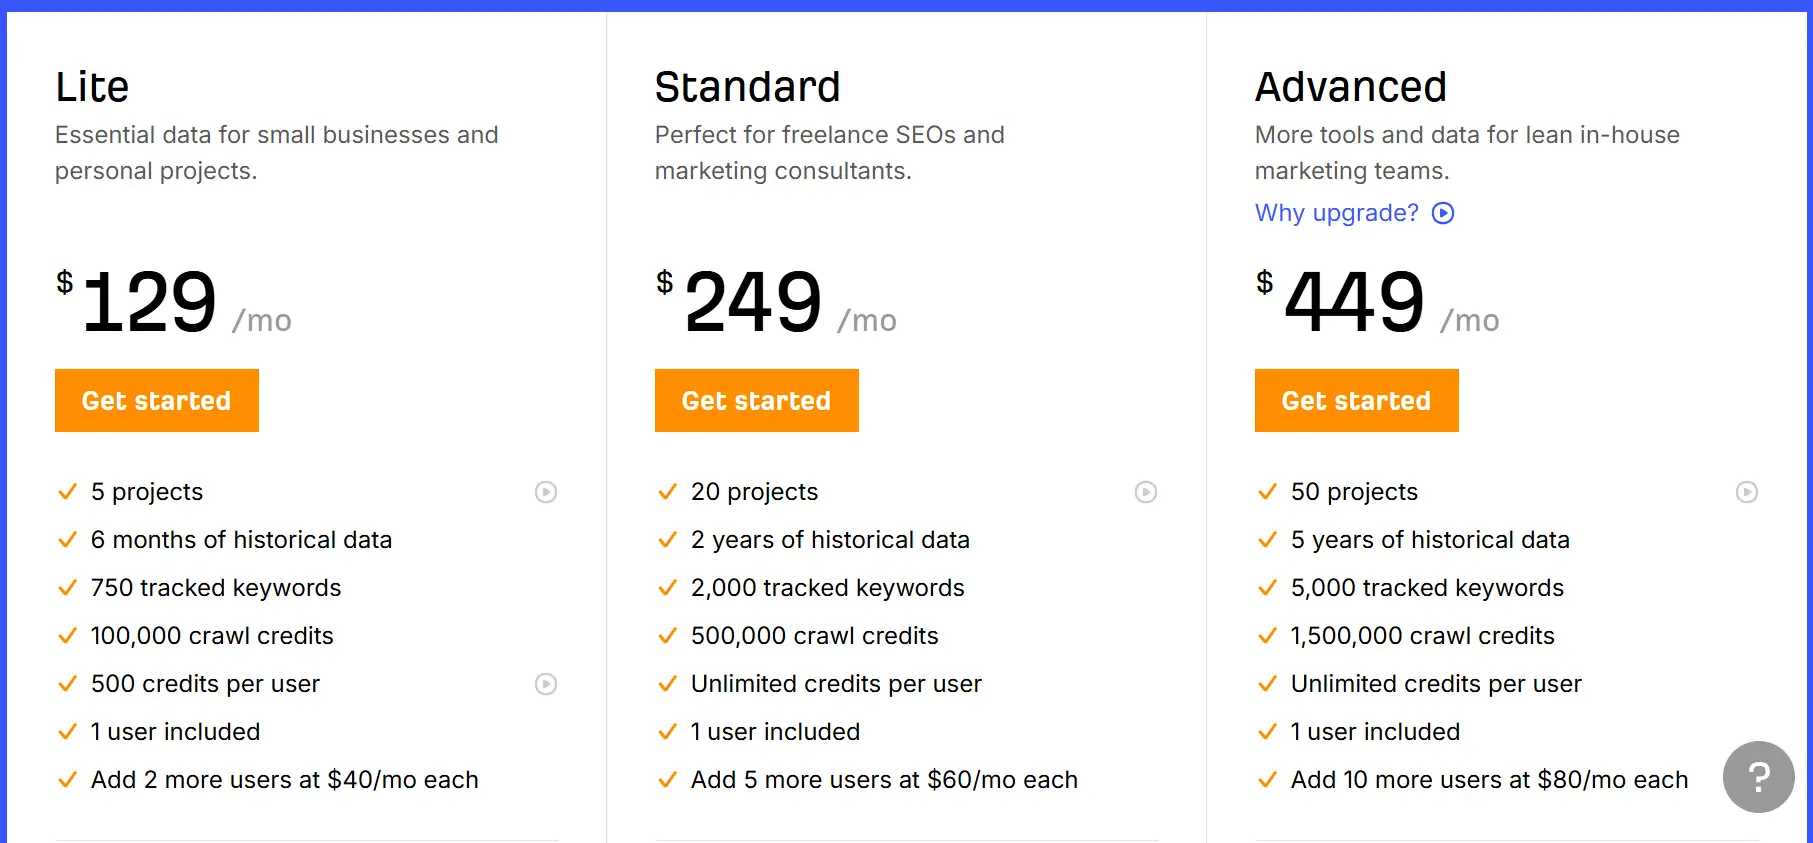Click the play icon beside 500 credits per user
This screenshot has width=1813, height=843.
coord(546,684)
